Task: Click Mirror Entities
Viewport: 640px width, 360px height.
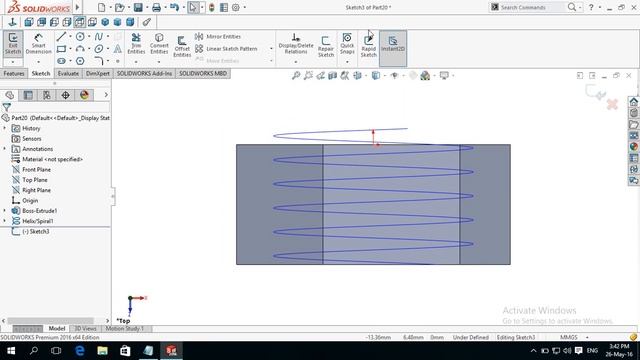Action: (218, 36)
